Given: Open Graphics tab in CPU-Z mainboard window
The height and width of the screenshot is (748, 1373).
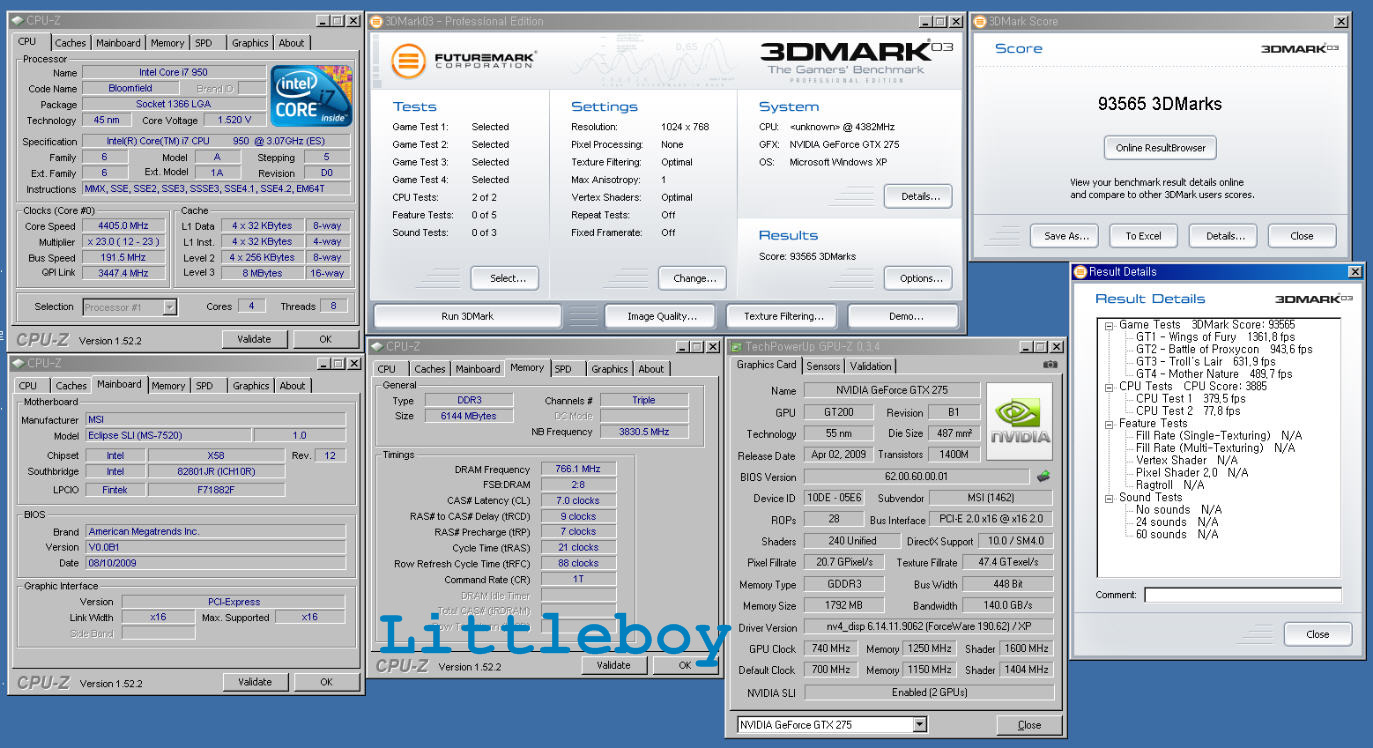Looking at the screenshot, I should pos(250,385).
